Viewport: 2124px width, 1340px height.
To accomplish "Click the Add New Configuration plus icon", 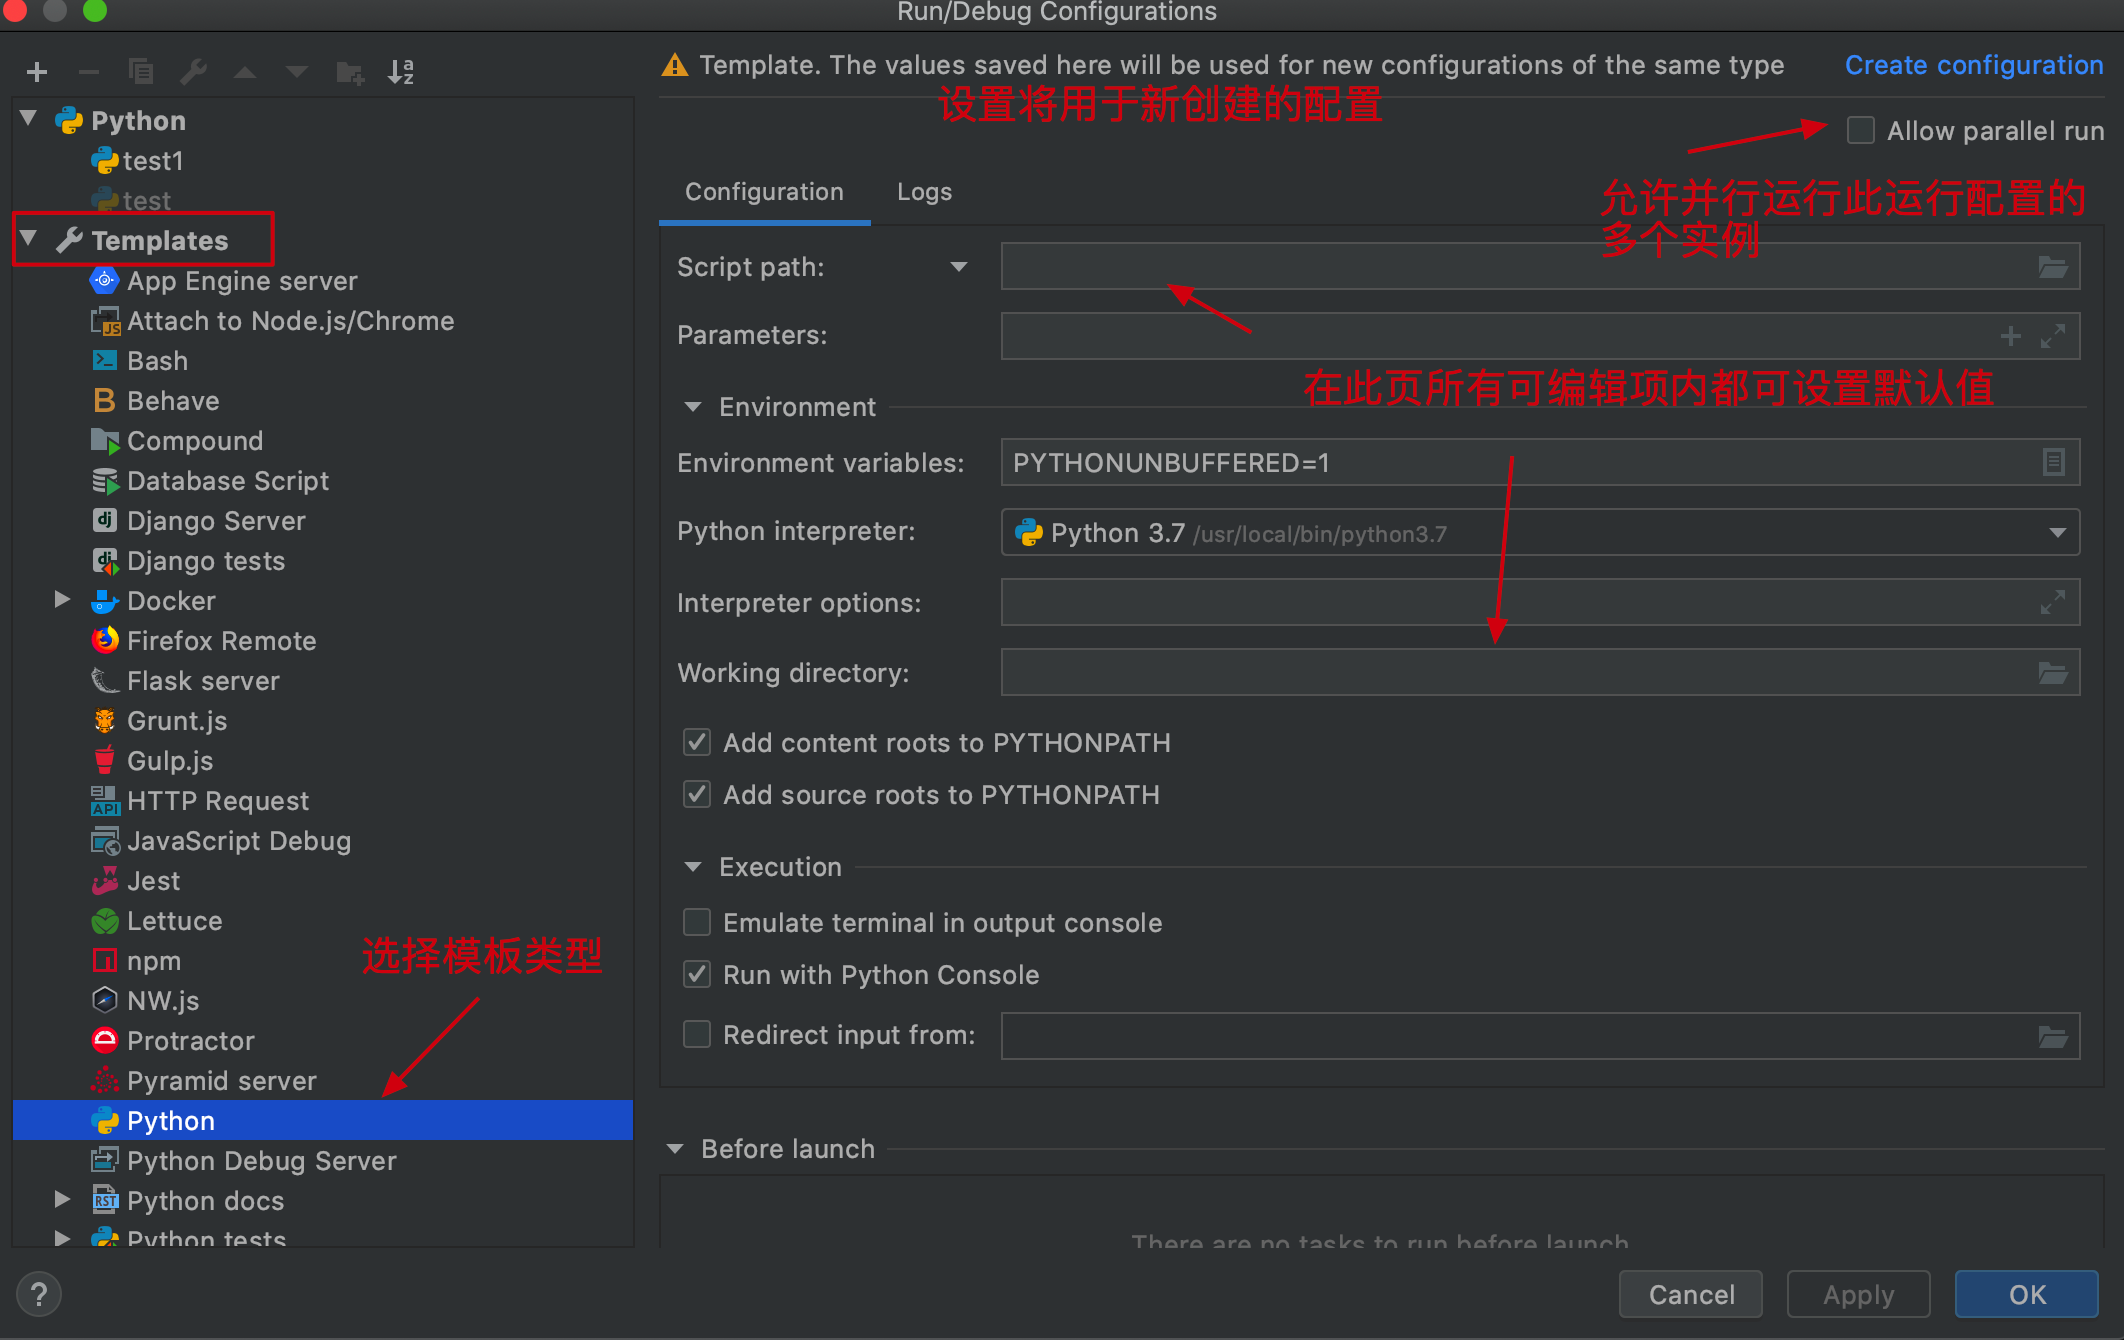I will pos(37,72).
